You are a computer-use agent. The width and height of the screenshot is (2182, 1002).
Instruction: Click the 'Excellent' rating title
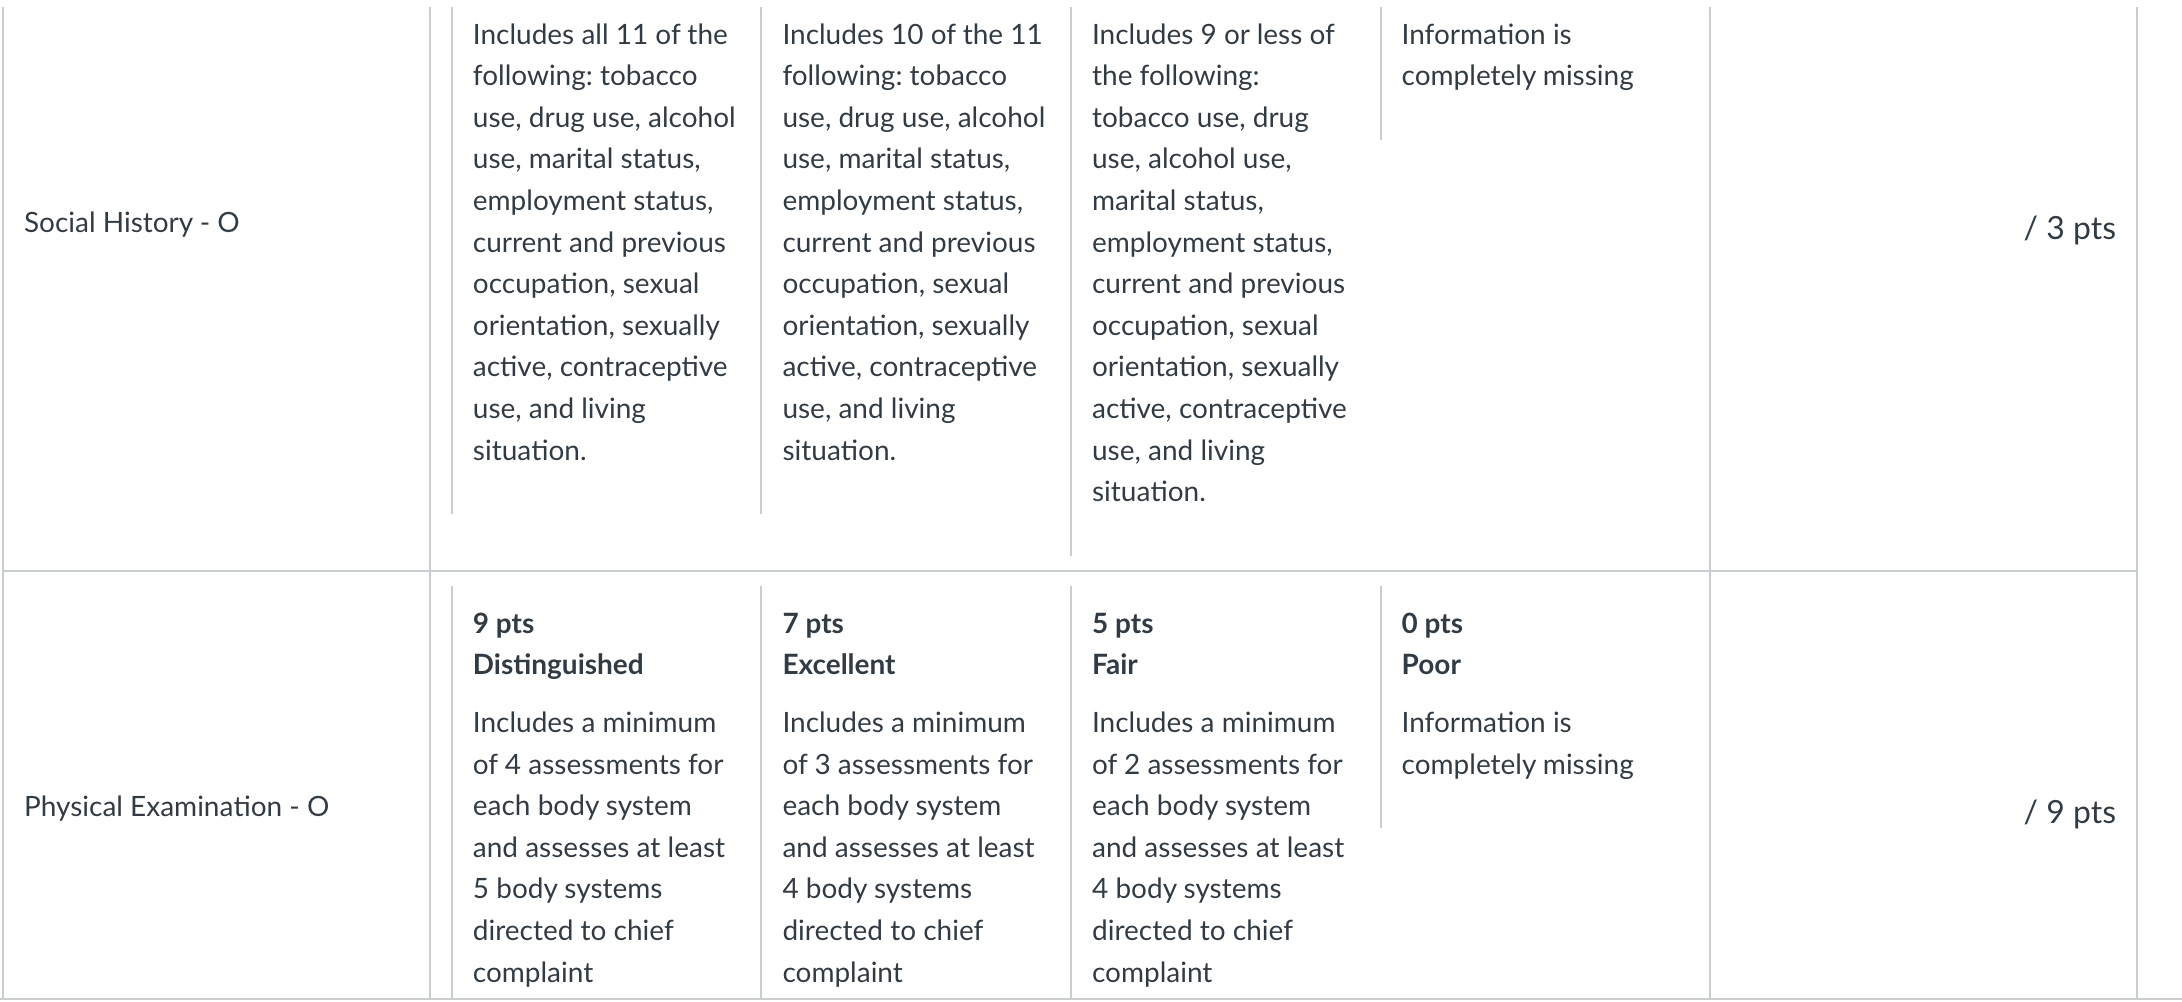pyautogui.click(x=838, y=664)
